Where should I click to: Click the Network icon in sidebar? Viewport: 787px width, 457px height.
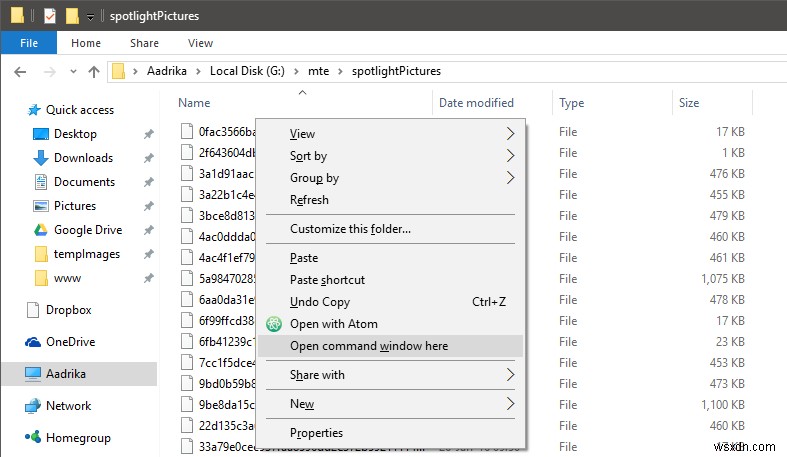point(32,406)
